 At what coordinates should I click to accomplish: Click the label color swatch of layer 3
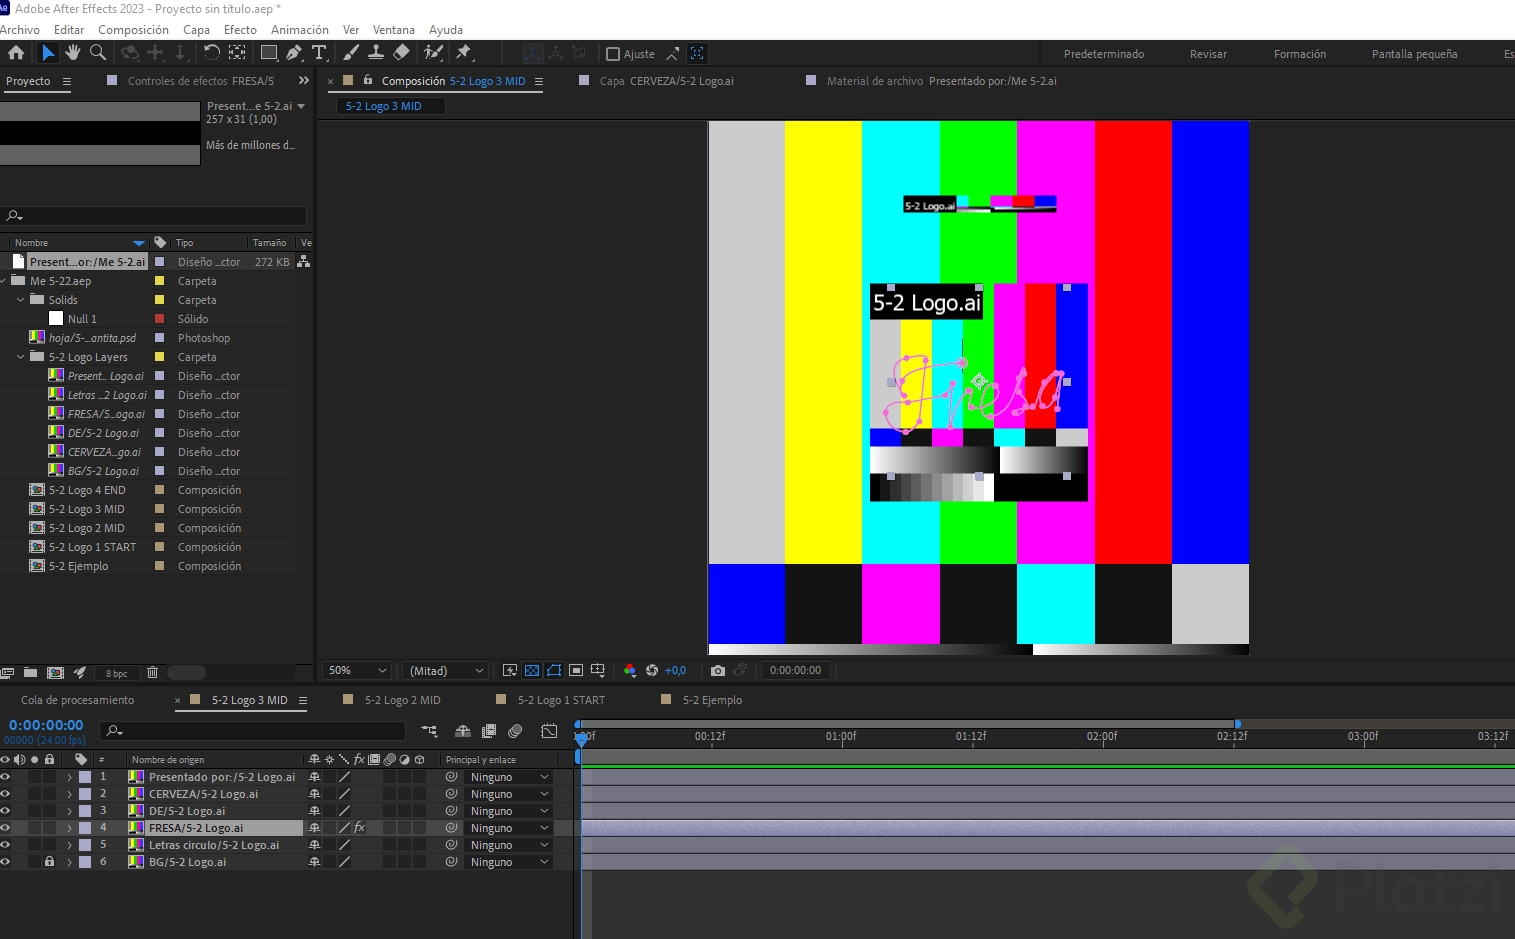click(x=85, y=811)
